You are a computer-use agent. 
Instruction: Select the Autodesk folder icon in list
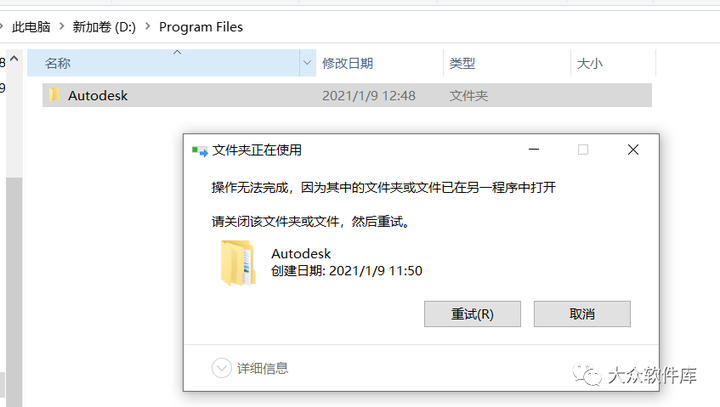click(x=55, y=95)
